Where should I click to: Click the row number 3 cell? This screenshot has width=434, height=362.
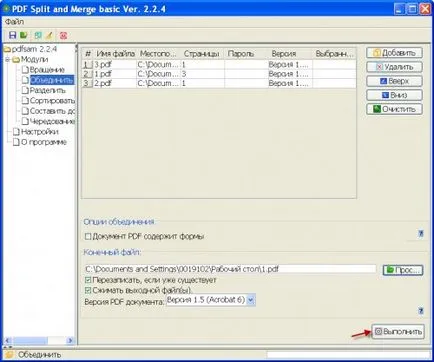[x=87, y=83]
